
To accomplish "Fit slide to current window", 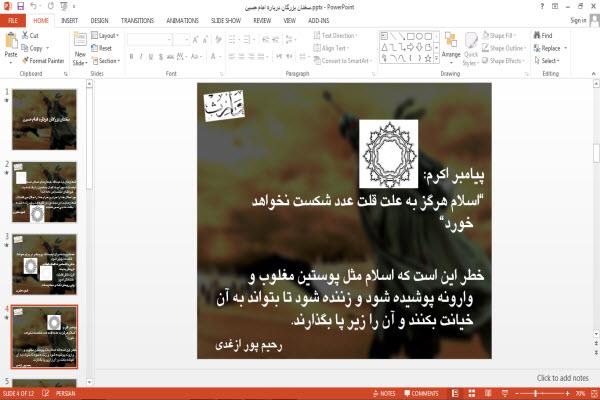I will [594, 393].
